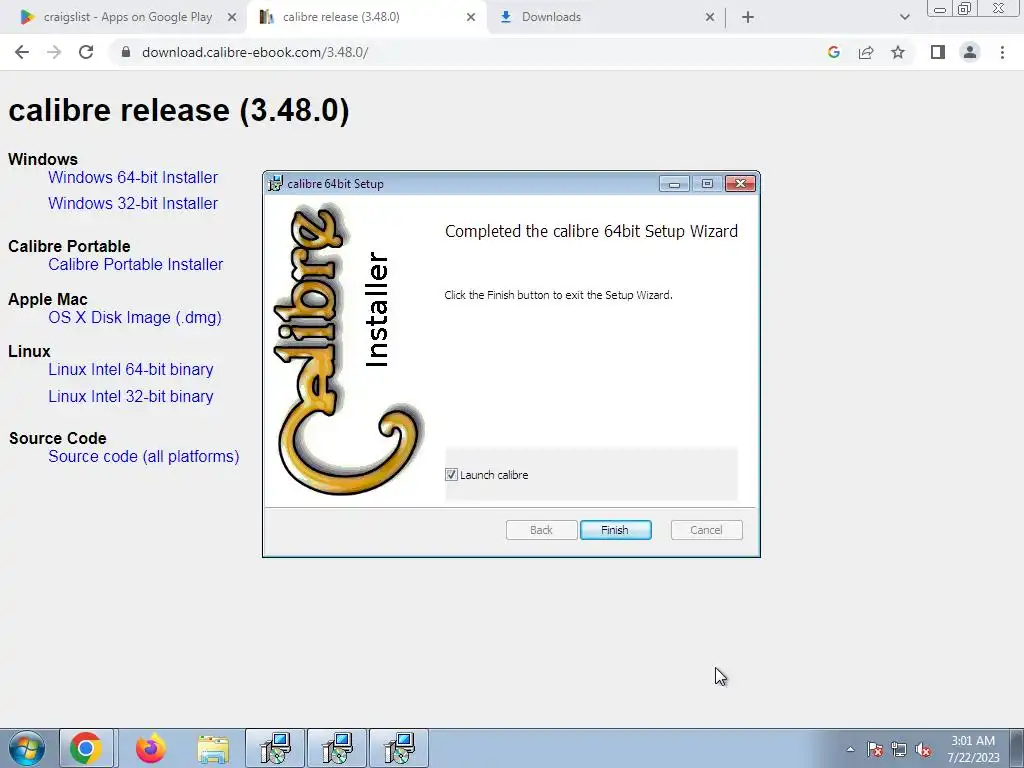
Task: Select second installer icon in taskbar
Action: pos(337,748)
